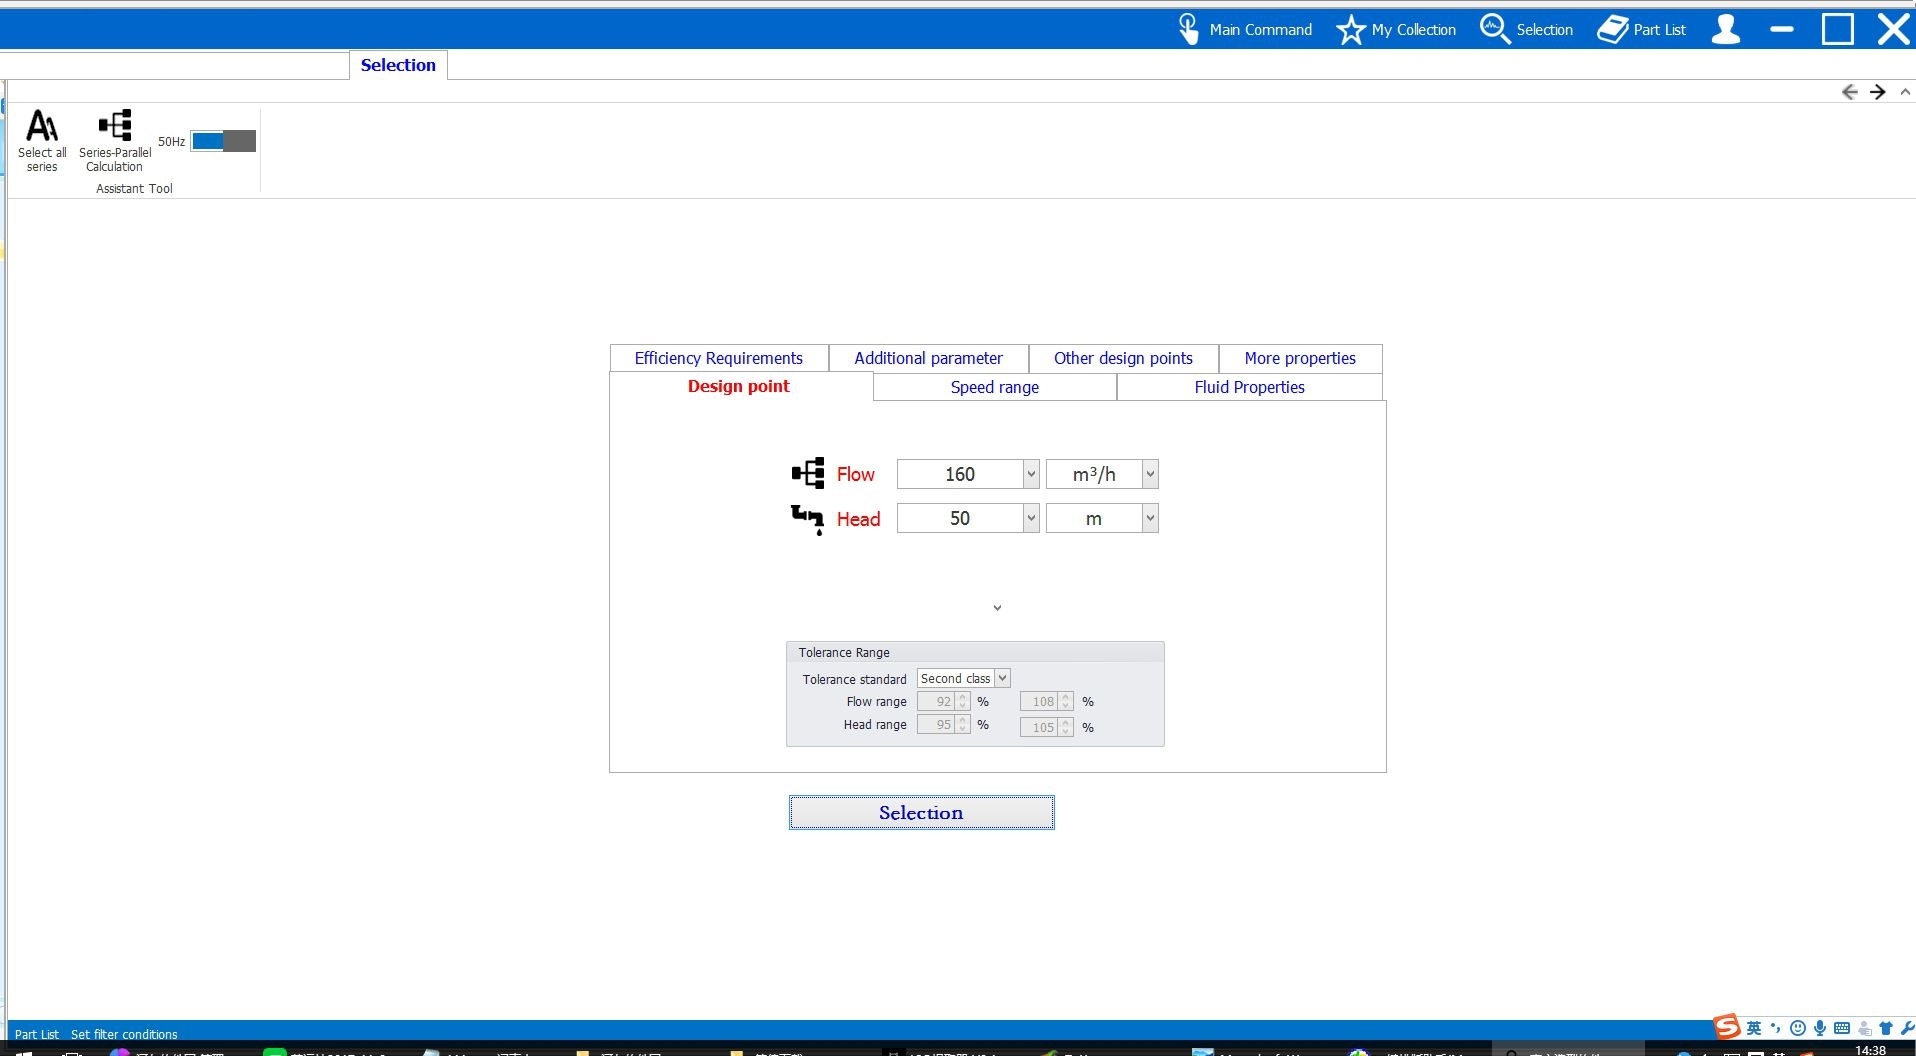The width and height of the screenshot is (1916, 1056).
Task: Open the Series-Parallel Calculation tool
Action: click(115, 127)
